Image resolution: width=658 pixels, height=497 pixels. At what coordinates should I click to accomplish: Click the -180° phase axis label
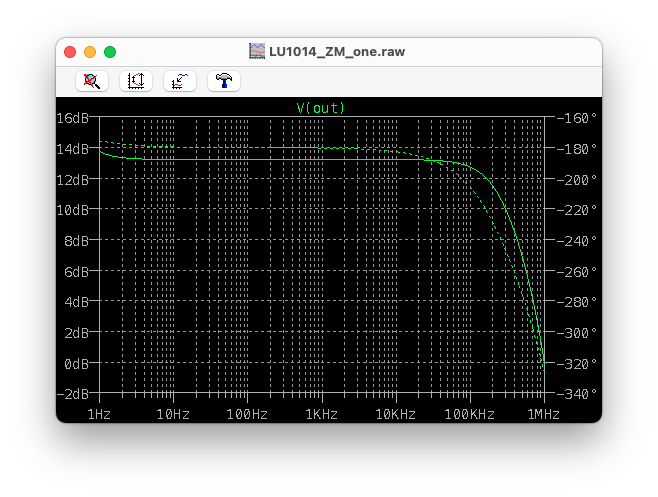pos(577,149)
